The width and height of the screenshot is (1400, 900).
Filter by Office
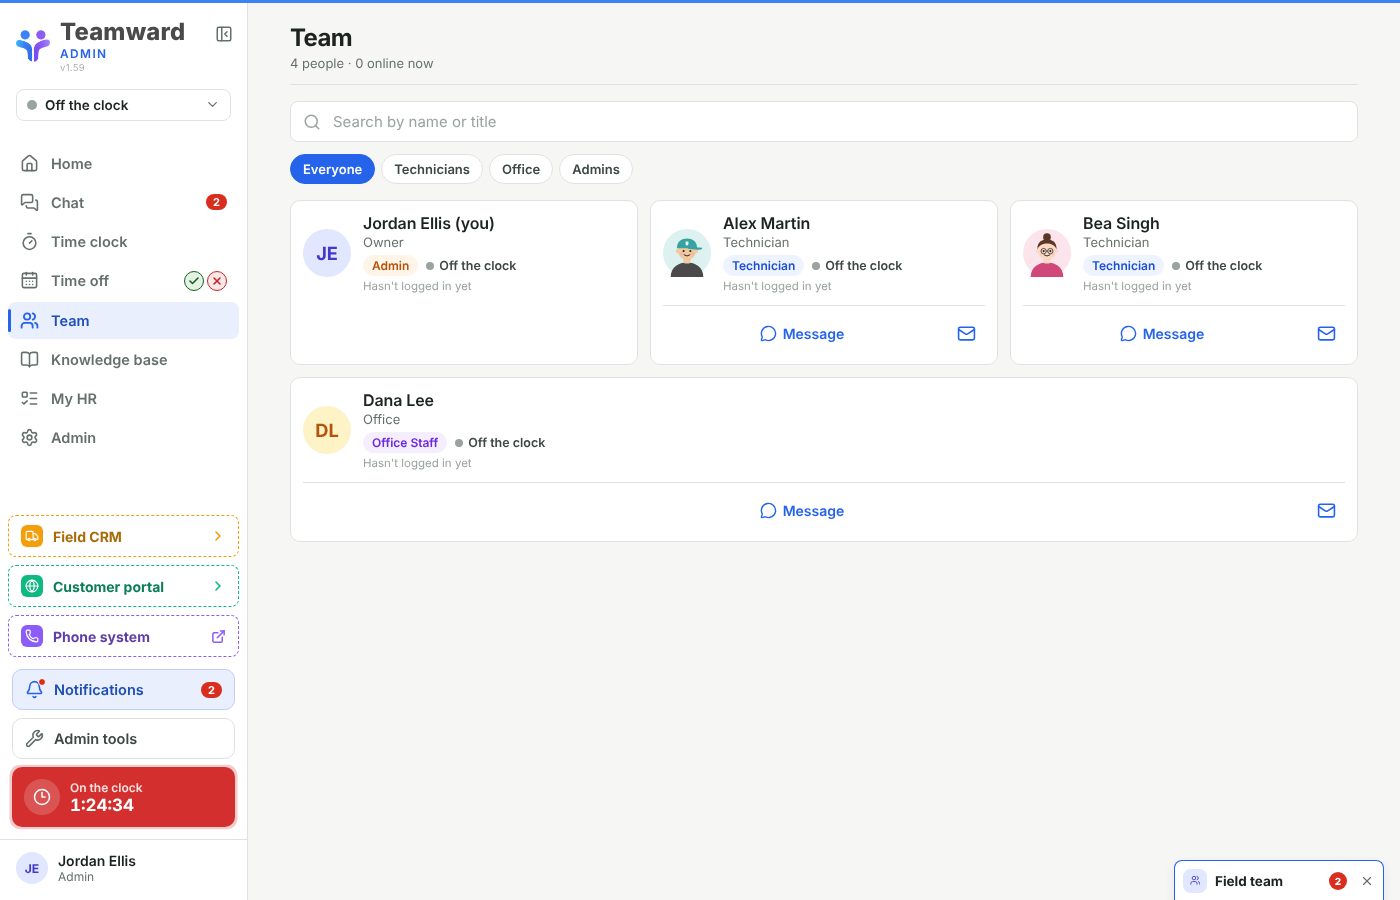(x=521, y=169)
